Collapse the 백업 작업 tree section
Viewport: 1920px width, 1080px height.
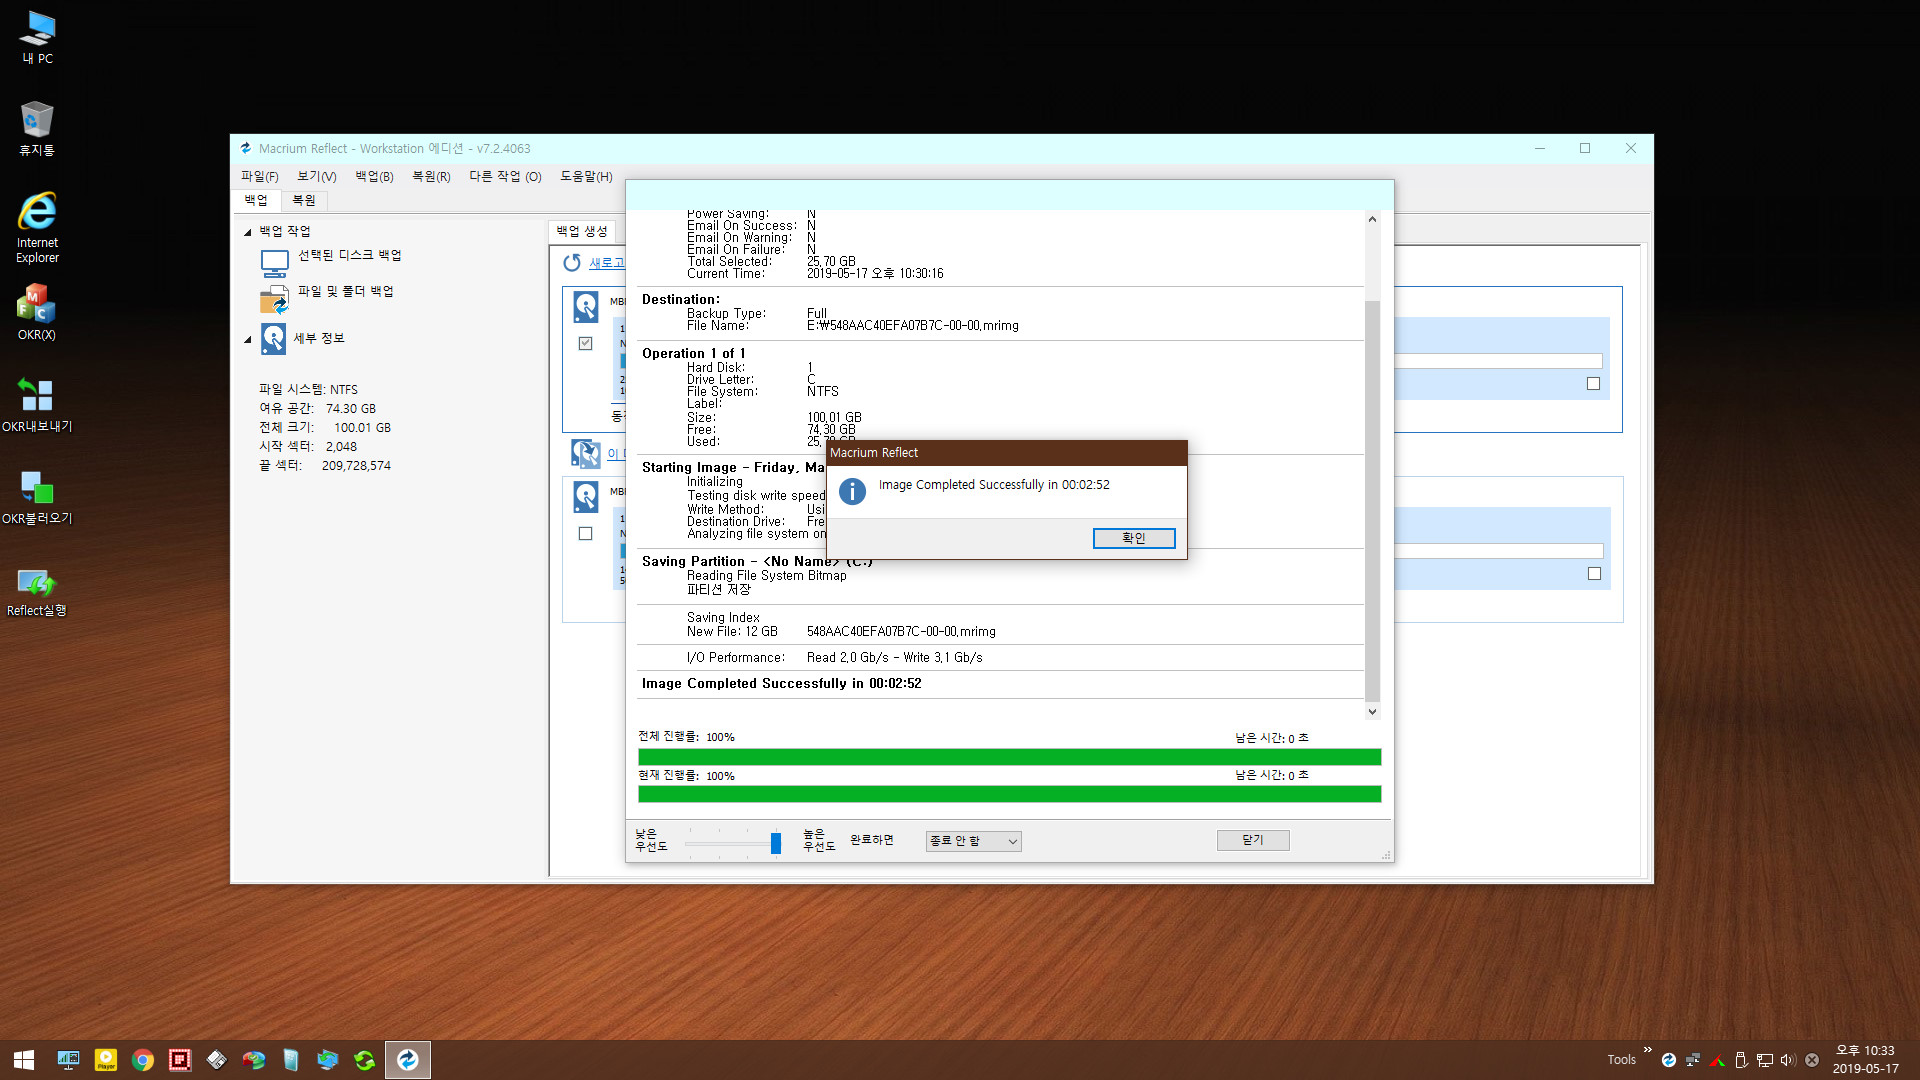point(248,232)
